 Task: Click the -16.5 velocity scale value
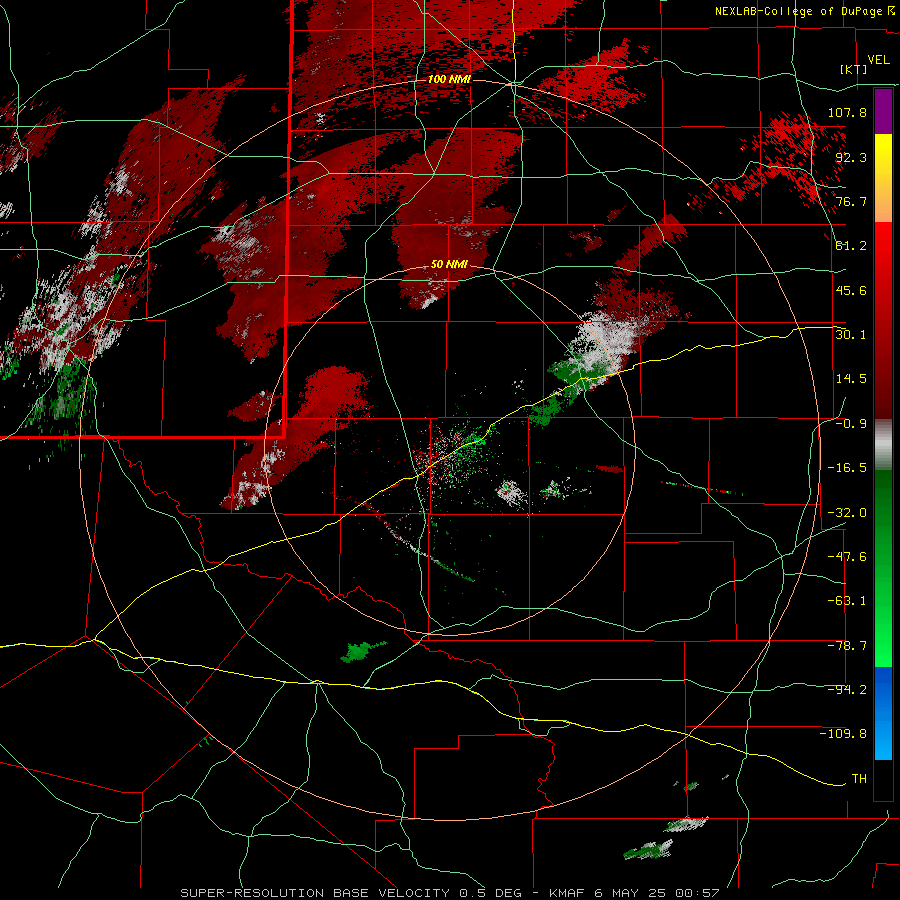point(847,468)
